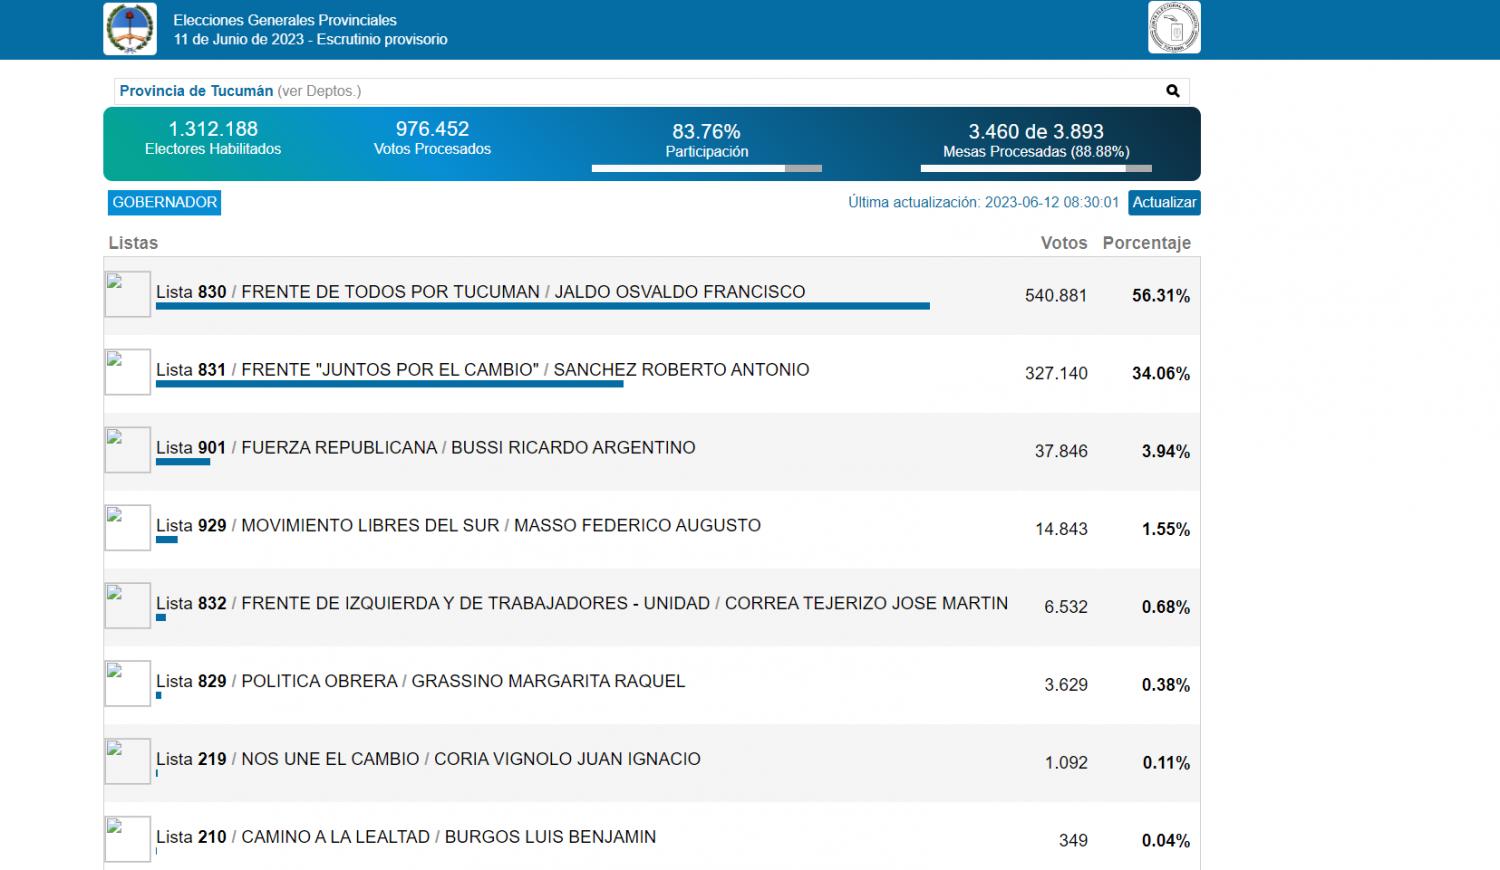The image size is (1500, 870).
Task: Click the Lista 829 Politica Obrera logo
Action: [128, 684]
